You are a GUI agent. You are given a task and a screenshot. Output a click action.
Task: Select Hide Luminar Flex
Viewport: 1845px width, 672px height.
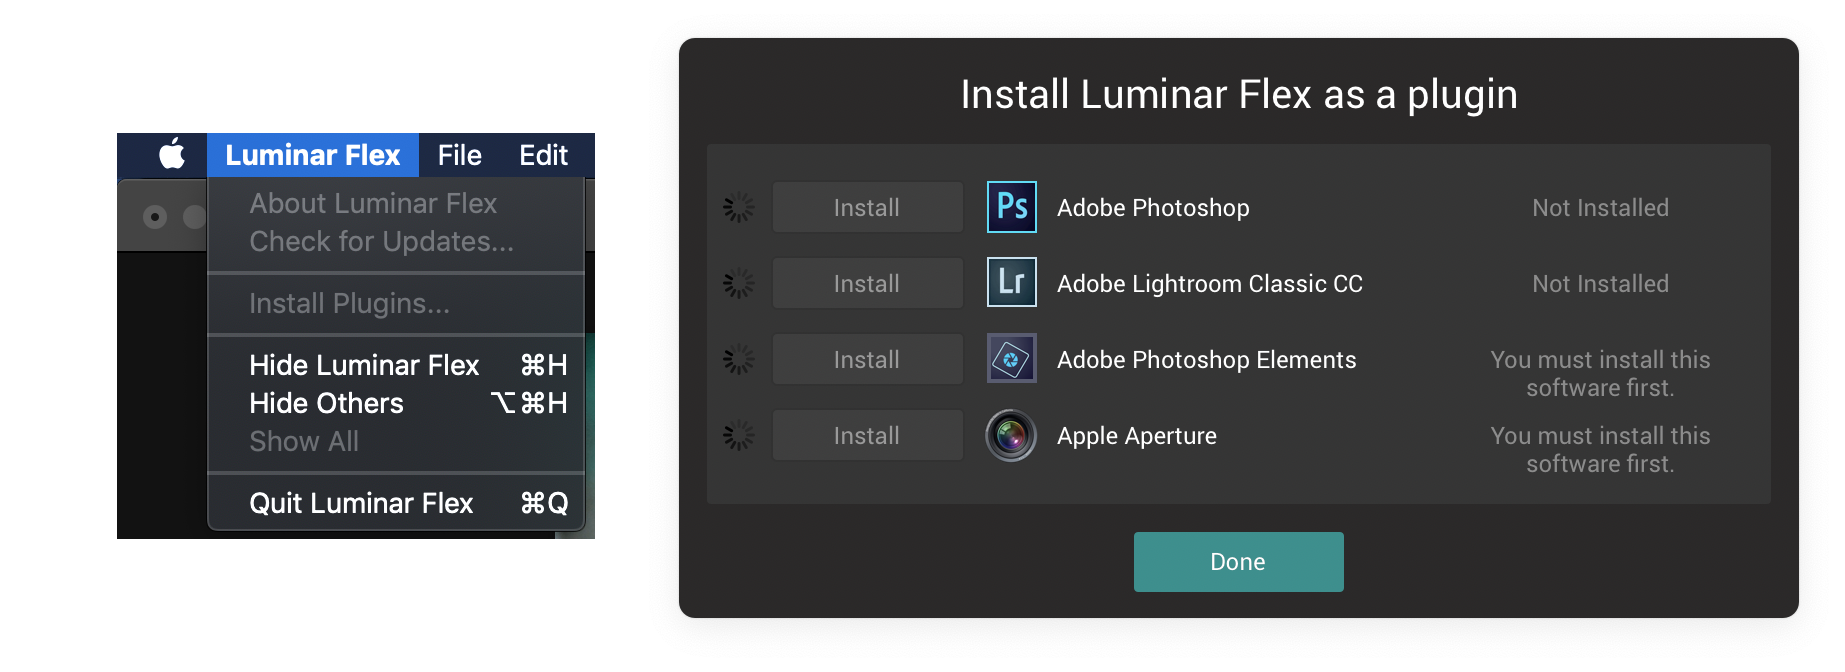tap(396, 365)
